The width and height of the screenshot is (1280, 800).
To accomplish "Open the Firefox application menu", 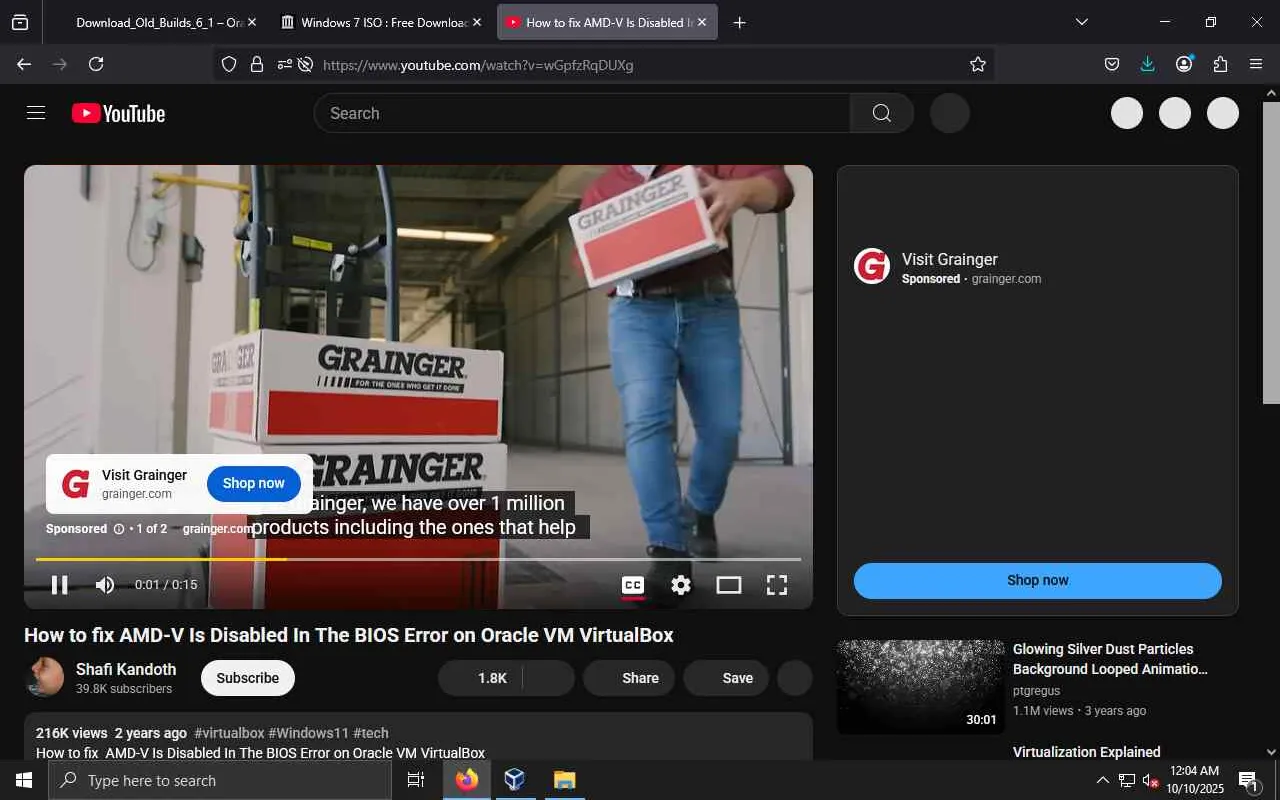I will [1256, 64].
